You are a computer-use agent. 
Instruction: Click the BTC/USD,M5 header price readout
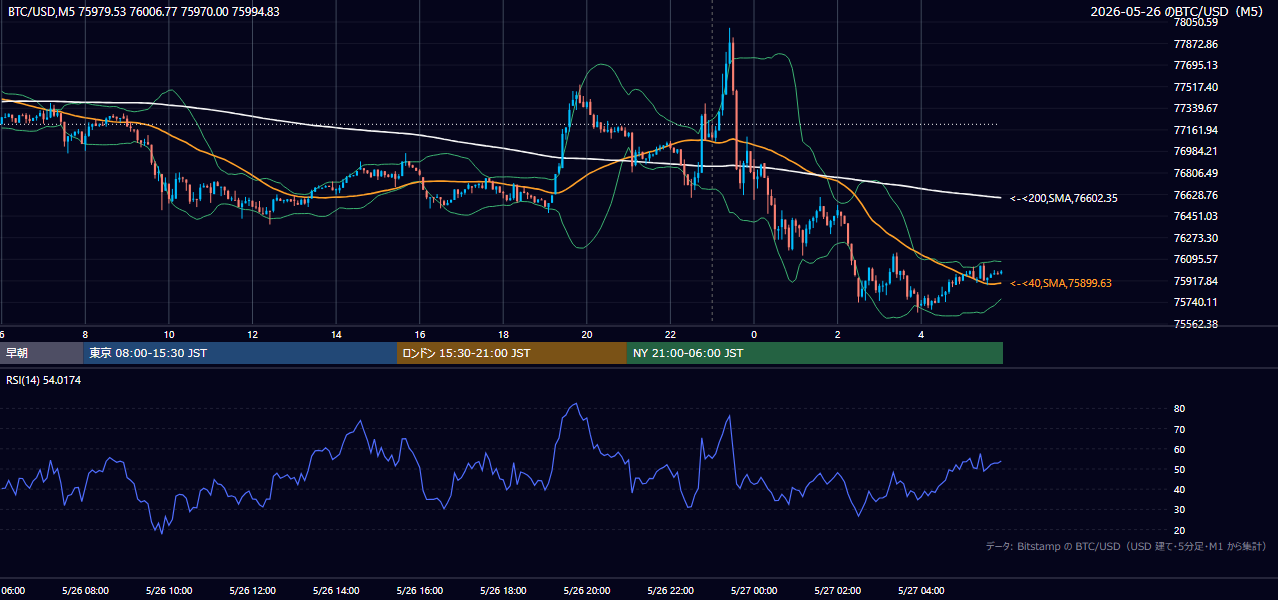point(144,11)
